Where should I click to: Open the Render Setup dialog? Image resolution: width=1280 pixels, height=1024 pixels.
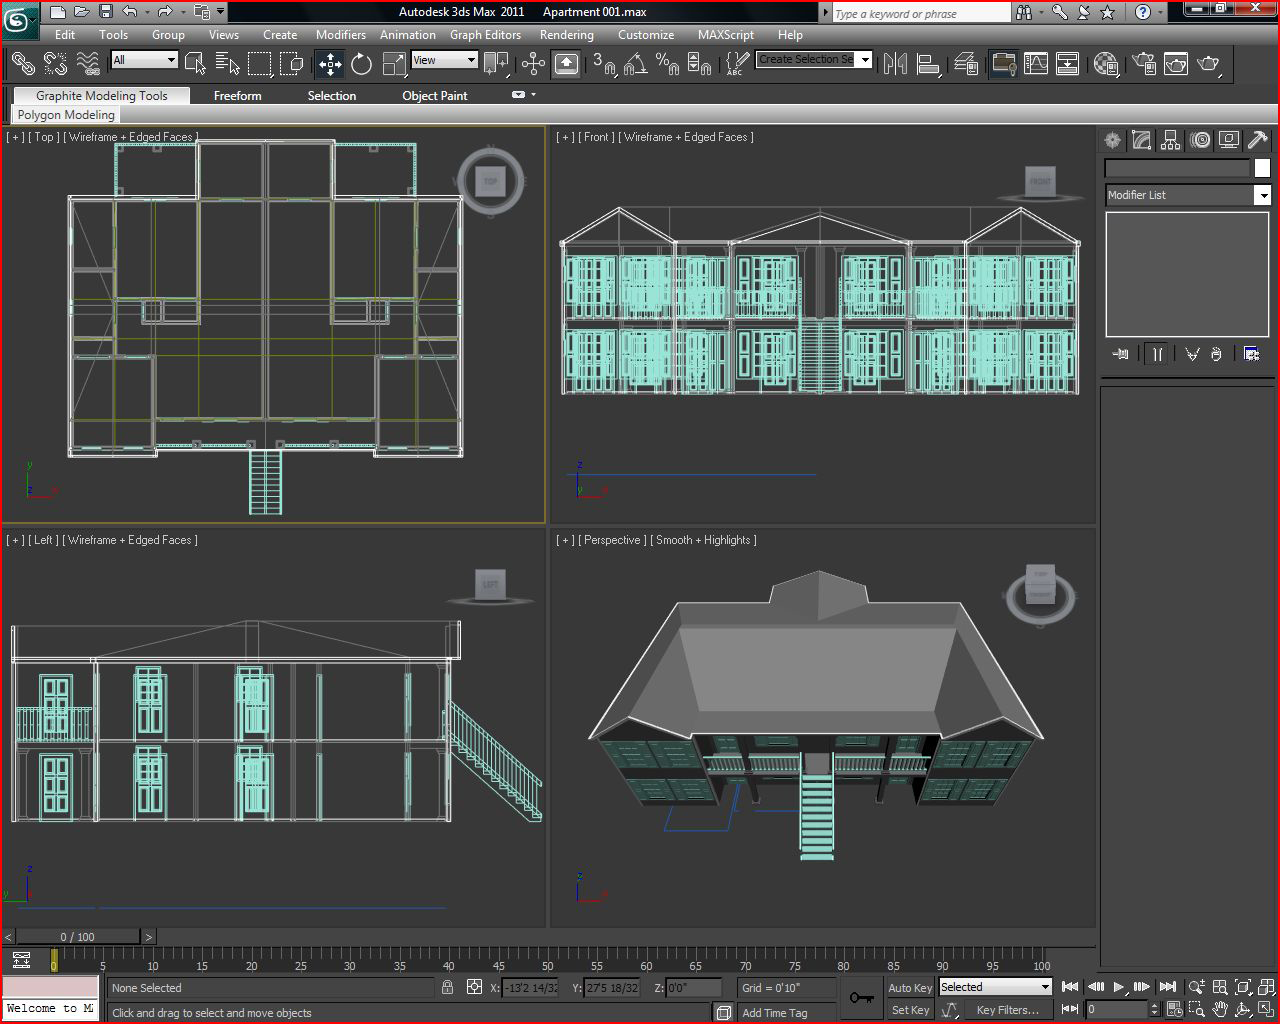(x=1142, y=63)
